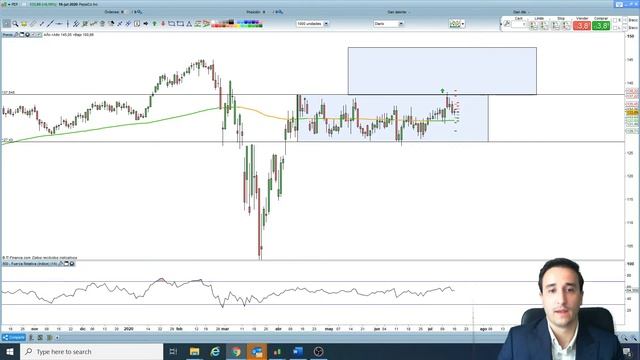This screenshot has width=640, height=360.
Task: Open the 1000 unidades dropdown
Action: [x=312, y=24]
